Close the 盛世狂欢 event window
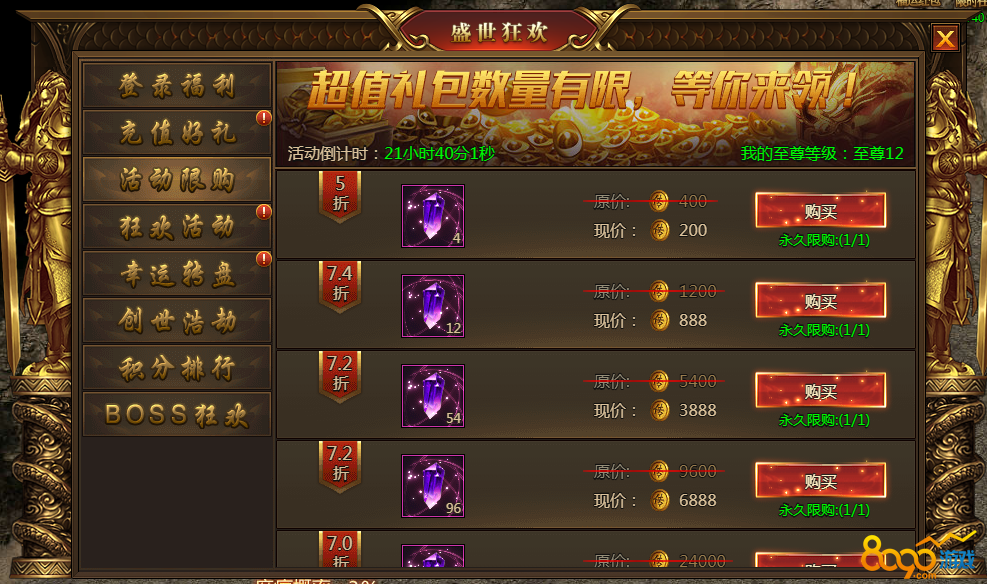The image size is (987, 584). 945,38
